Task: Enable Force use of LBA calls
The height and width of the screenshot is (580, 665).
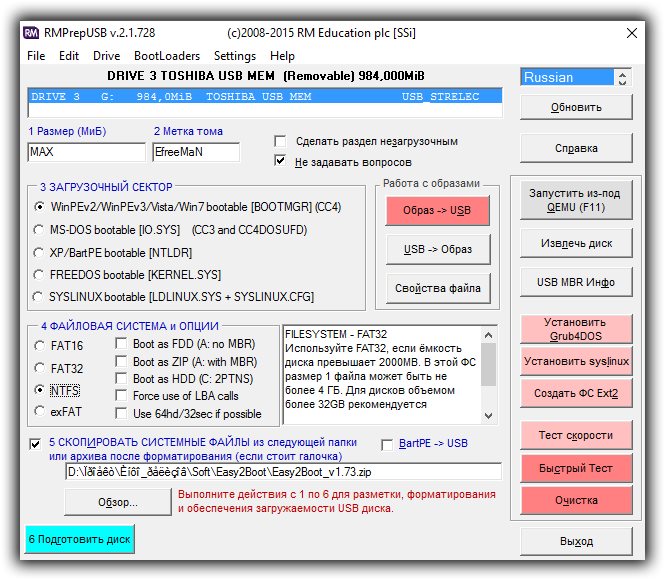Action: pos(121,396)
